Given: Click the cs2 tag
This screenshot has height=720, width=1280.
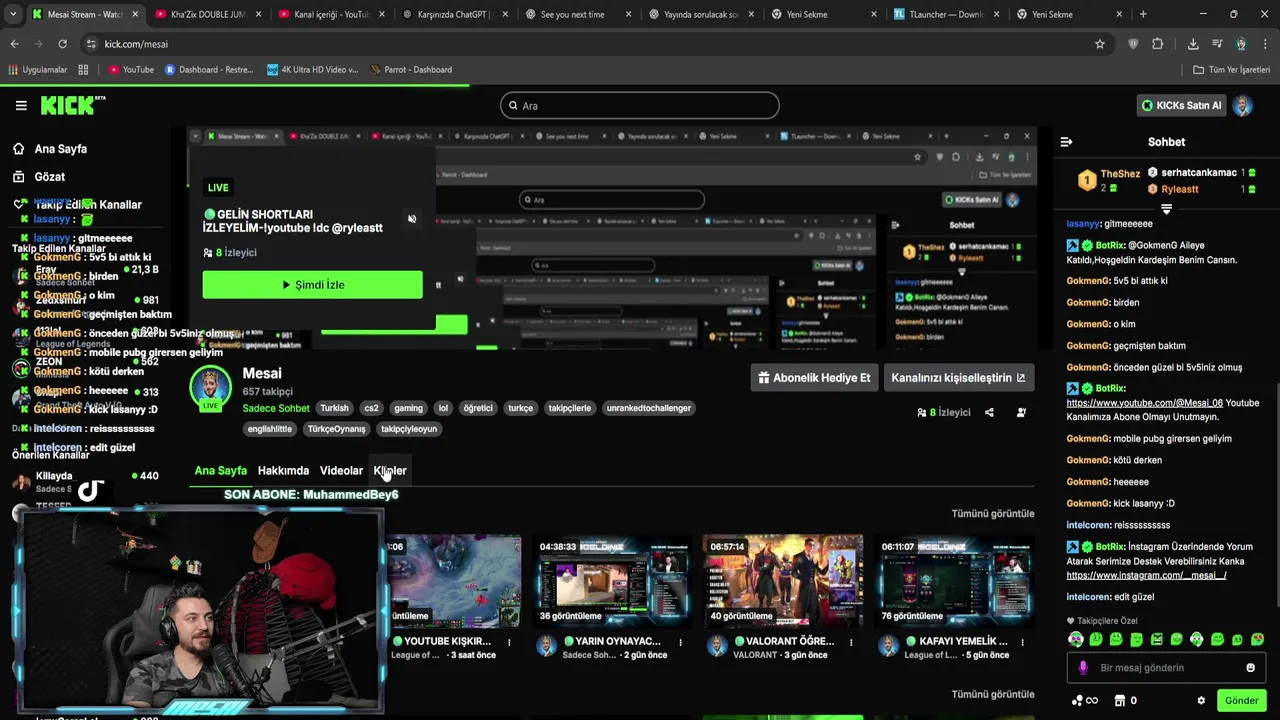Looking at the screenshot, I should pyautogui.click(x=371, y=408).
